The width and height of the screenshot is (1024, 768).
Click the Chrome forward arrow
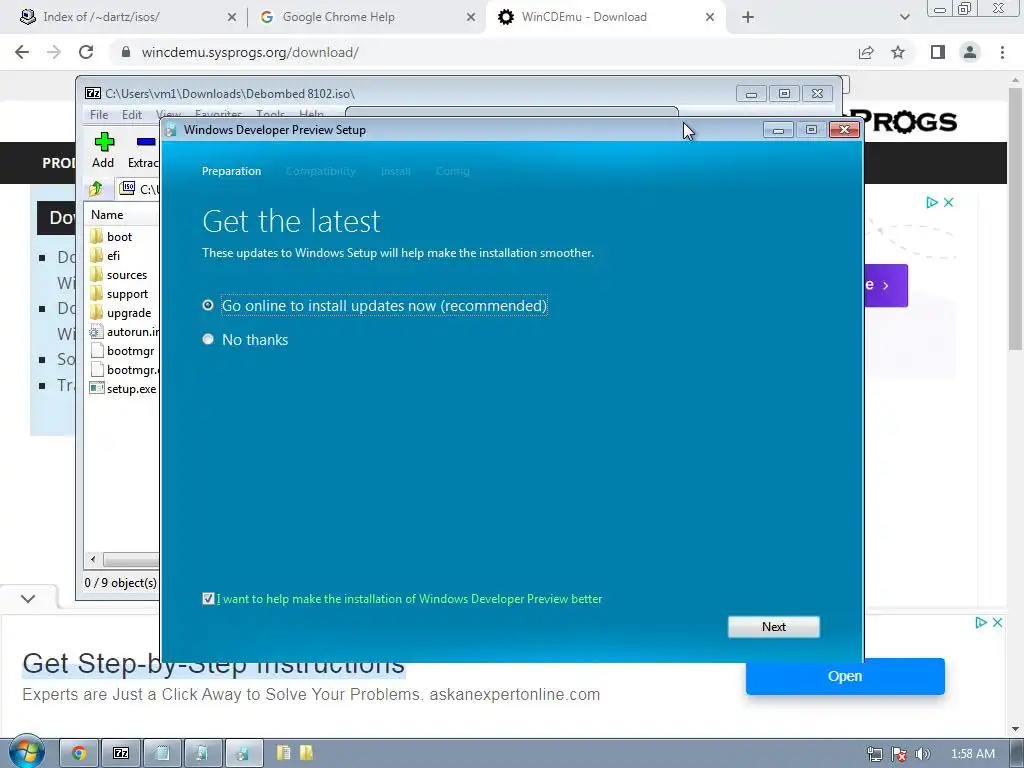pyautogui.click(x=54, y=52)
